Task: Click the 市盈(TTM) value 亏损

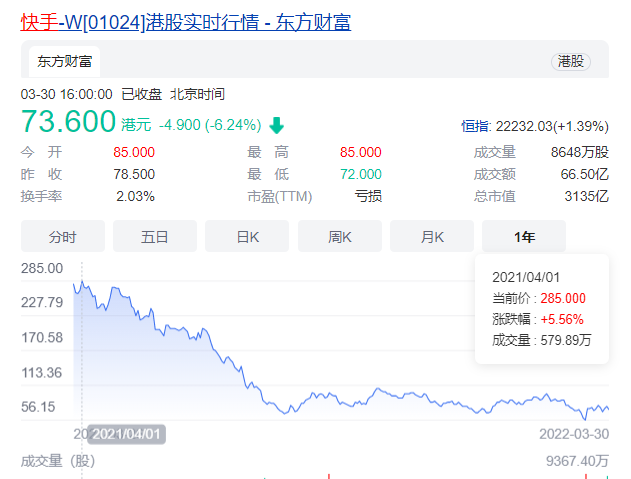Action: tap(368, 196)
